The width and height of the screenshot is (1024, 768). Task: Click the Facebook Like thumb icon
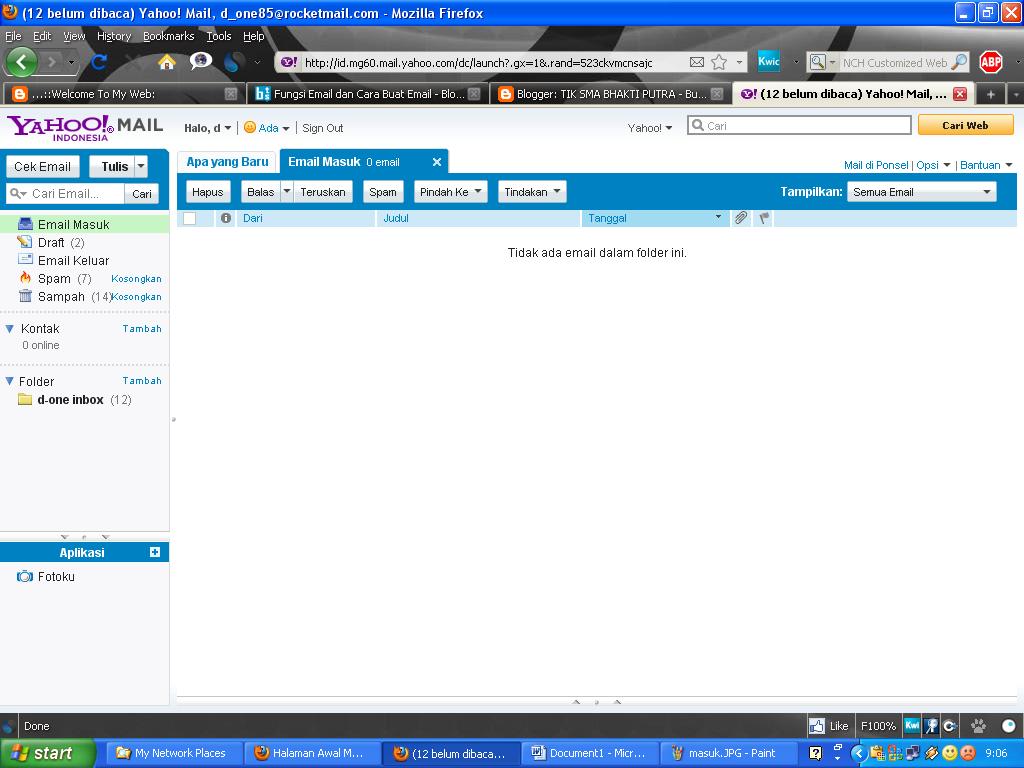[816, 726]
